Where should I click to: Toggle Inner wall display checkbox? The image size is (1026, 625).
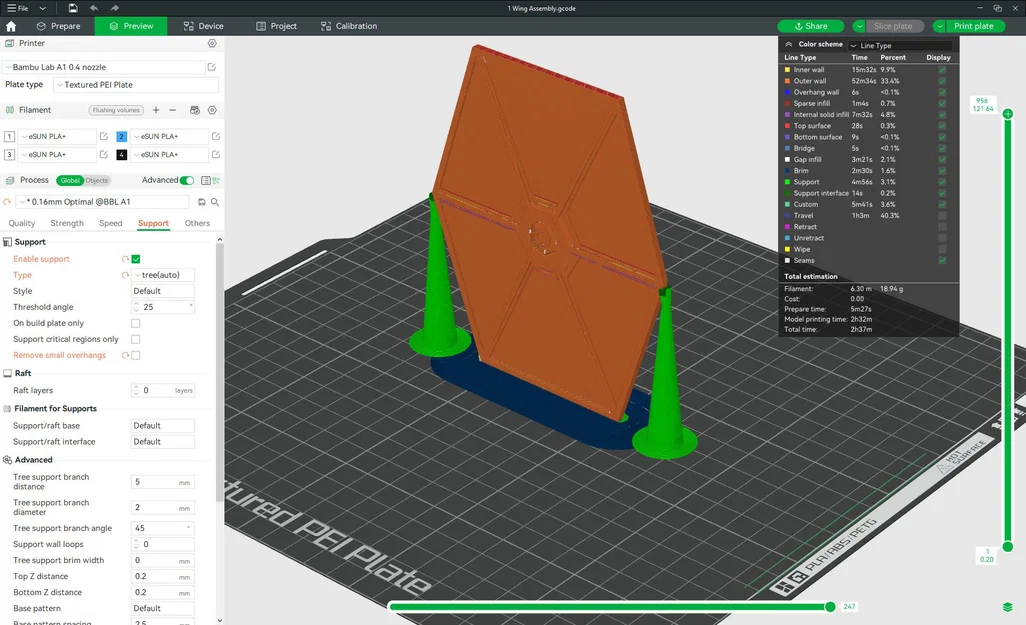[x=942, y=69]
